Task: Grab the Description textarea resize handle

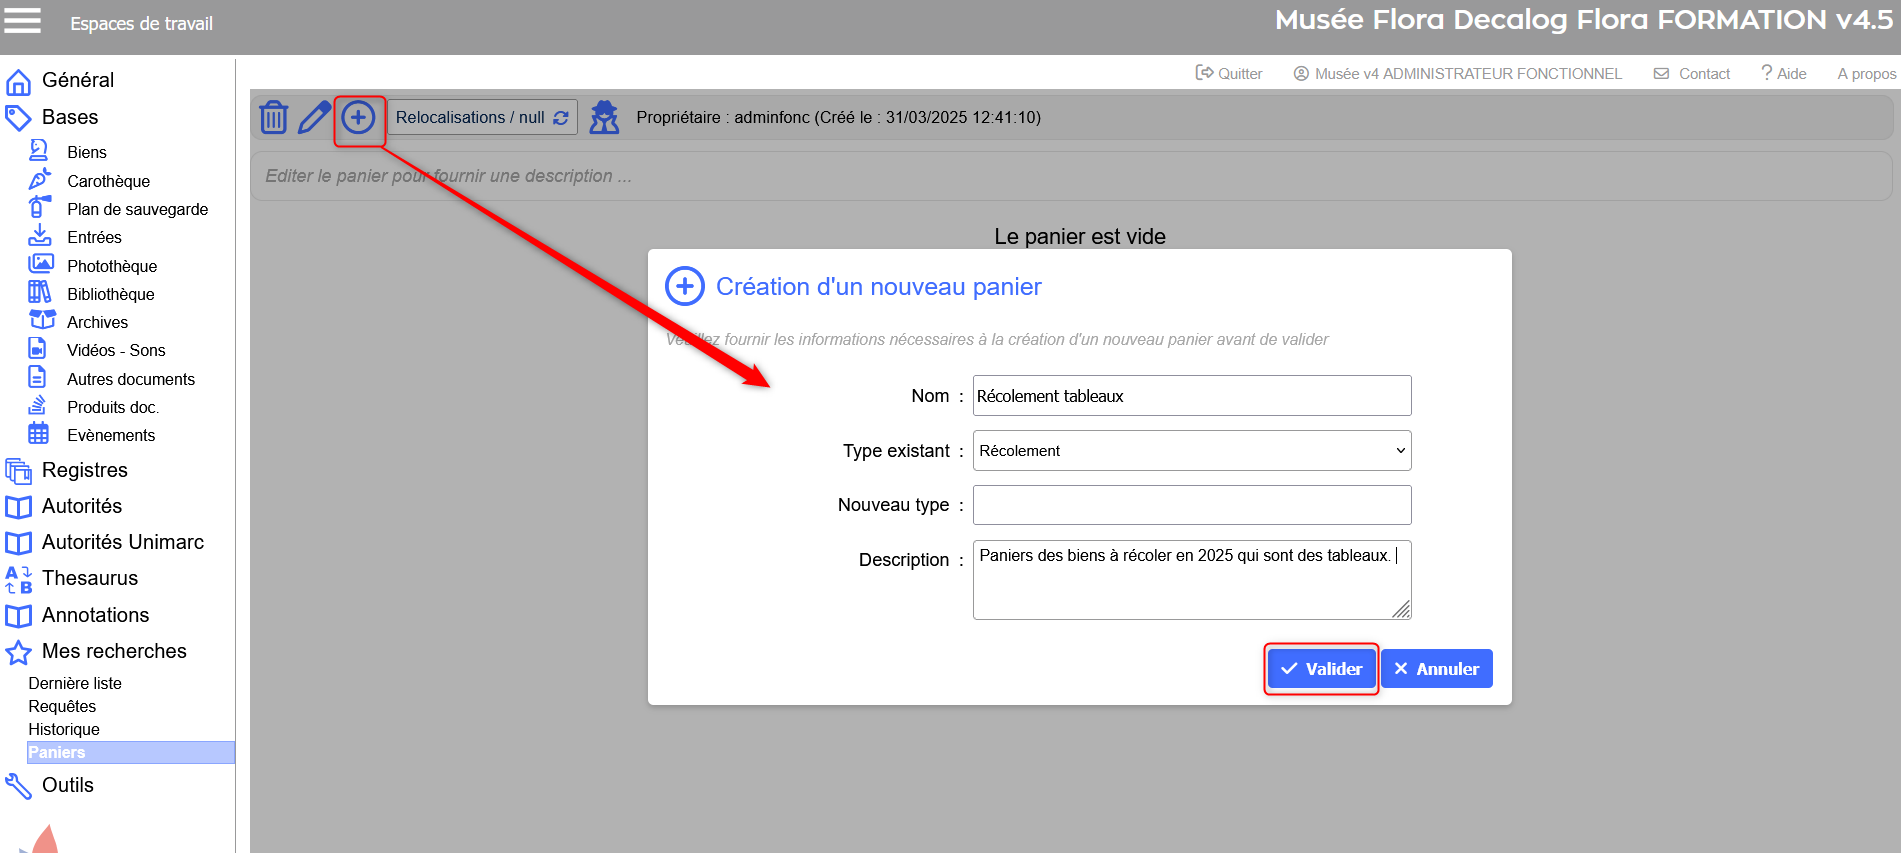Action: [1401, 610]
